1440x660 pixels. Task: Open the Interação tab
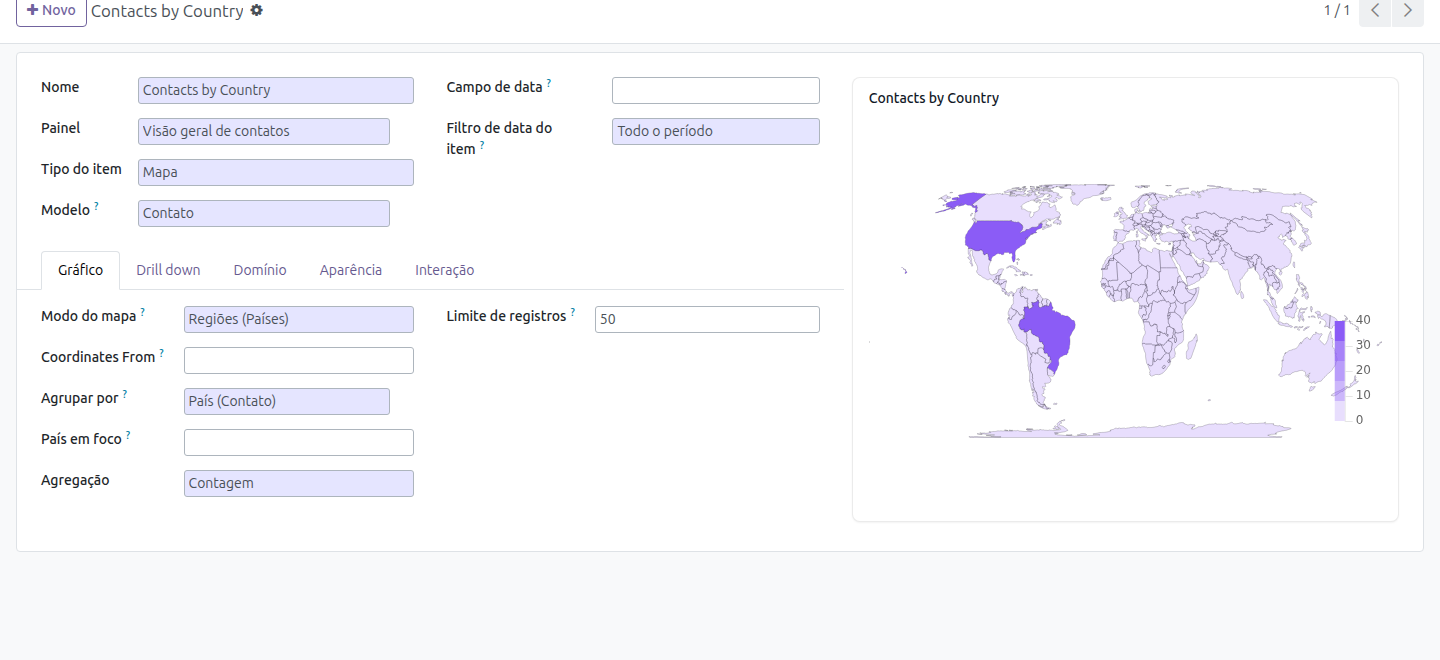pos(444,270)
